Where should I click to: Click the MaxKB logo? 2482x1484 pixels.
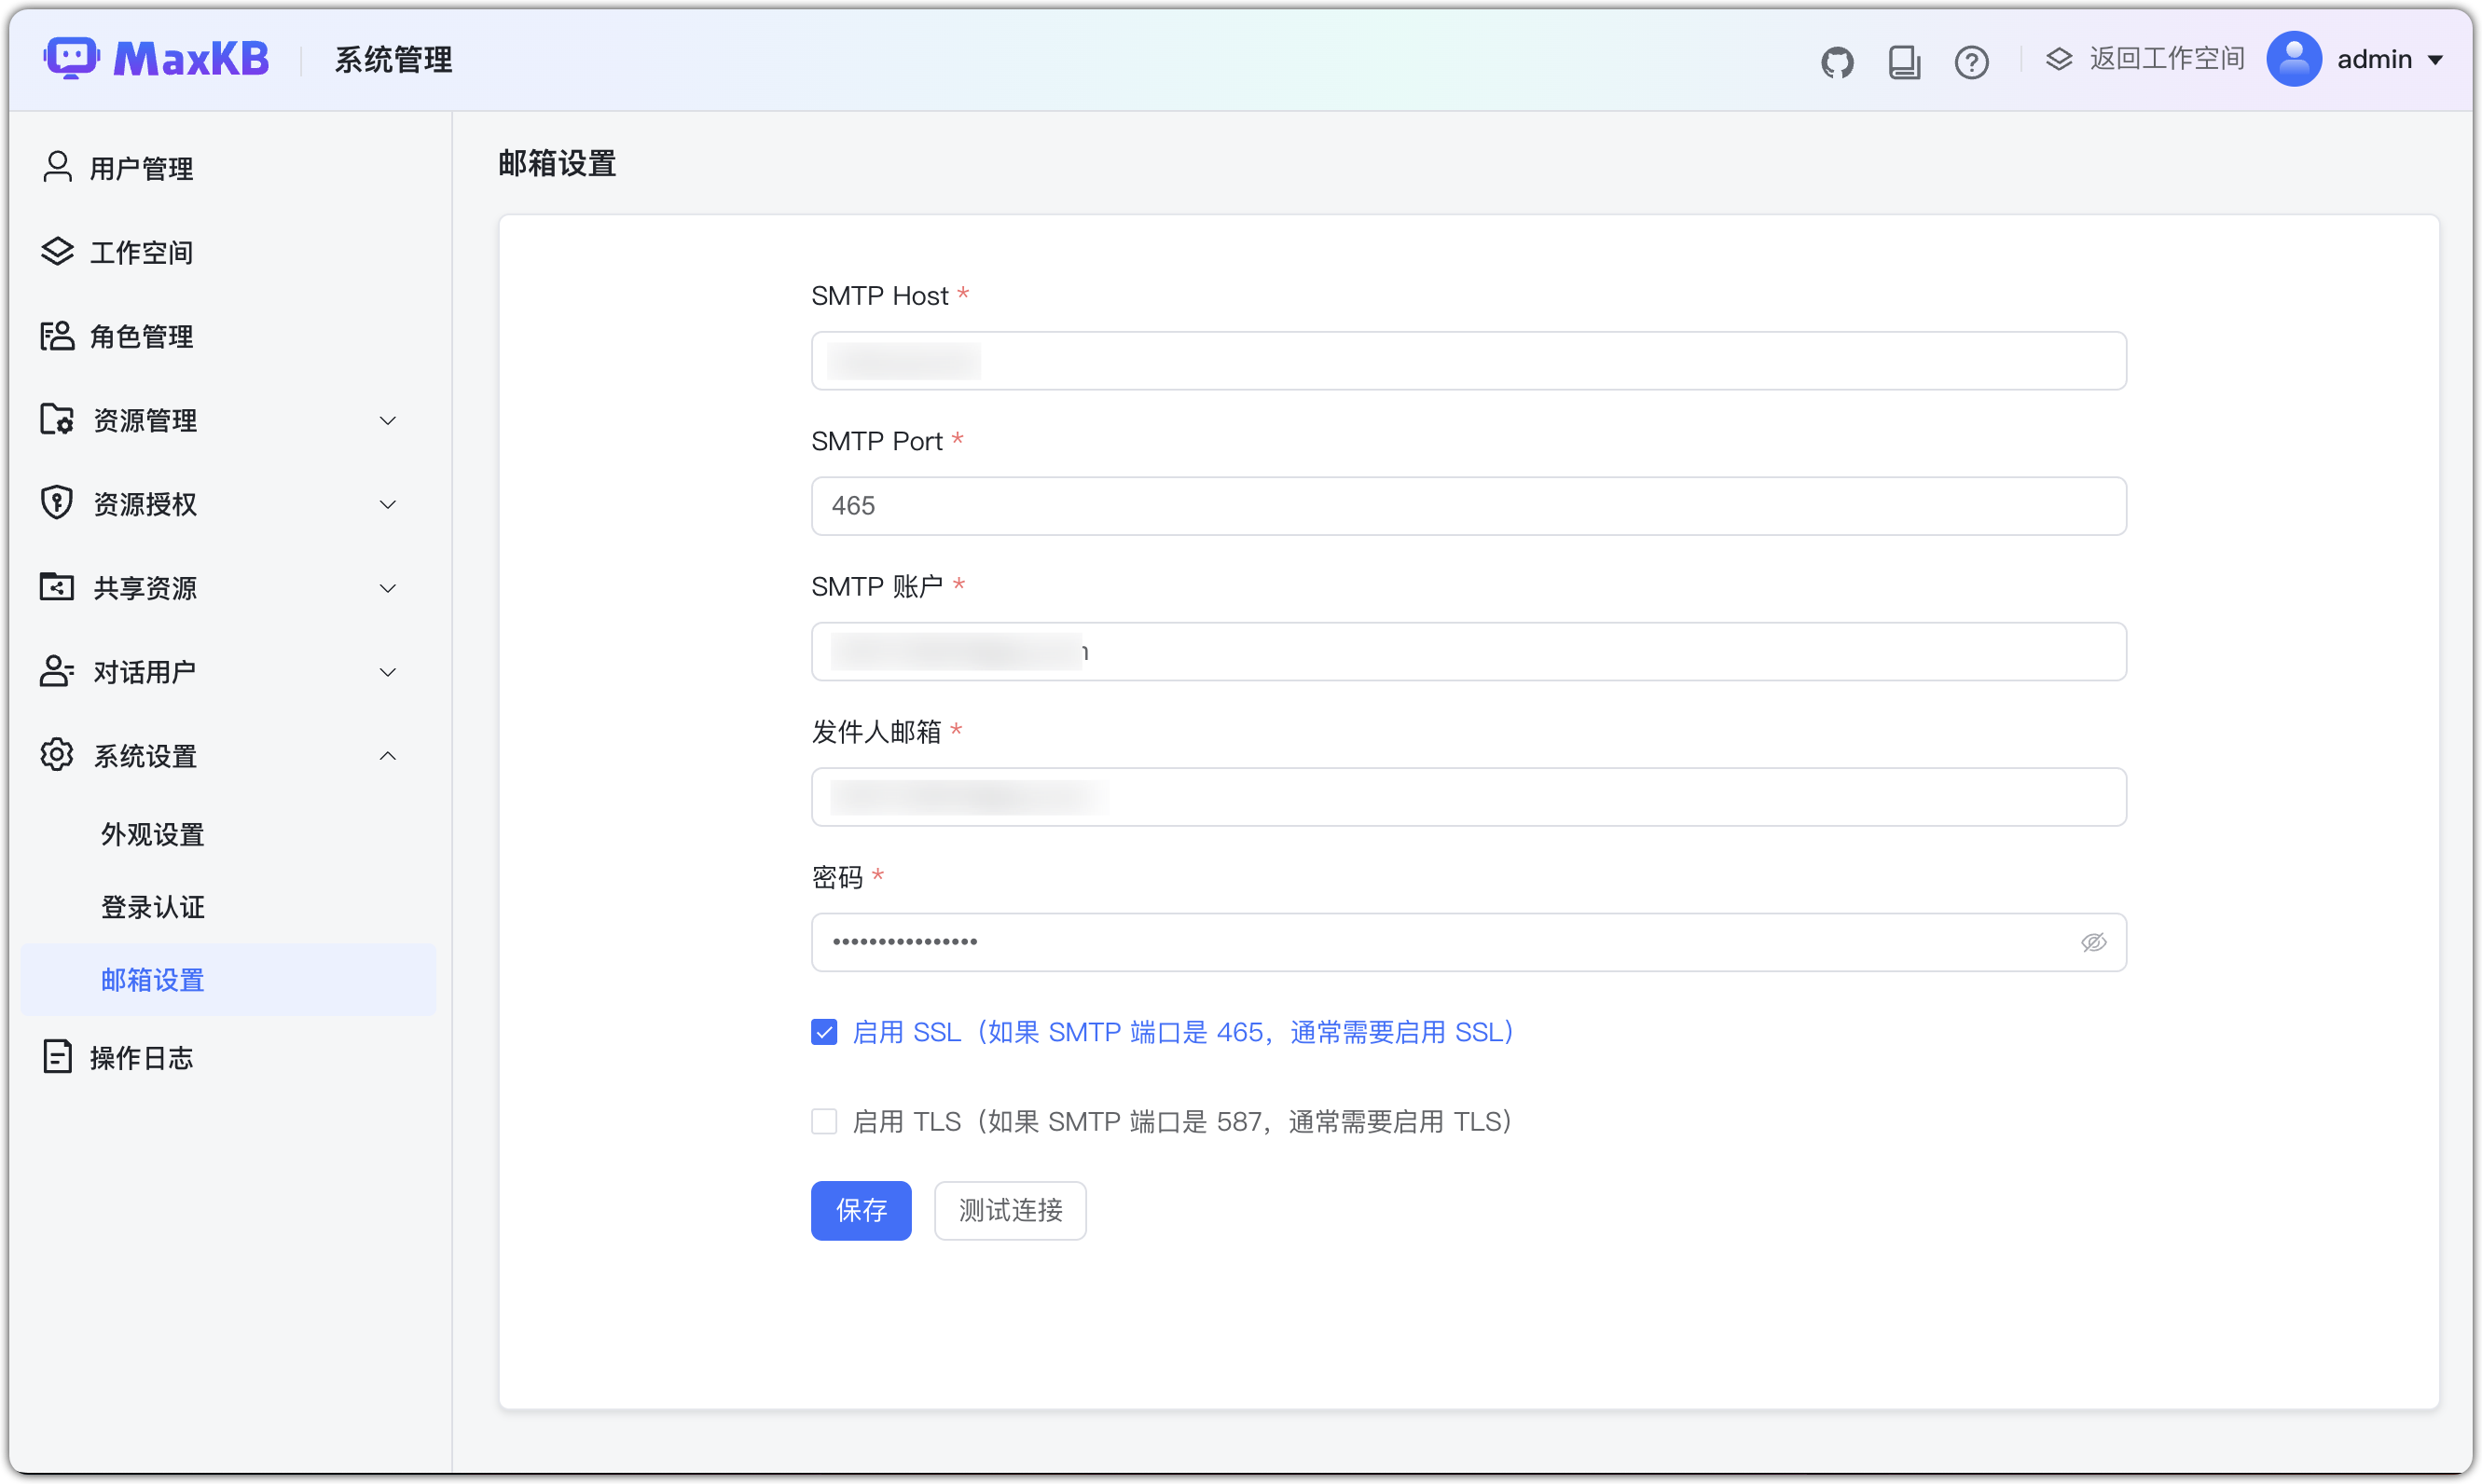point(156,59)
